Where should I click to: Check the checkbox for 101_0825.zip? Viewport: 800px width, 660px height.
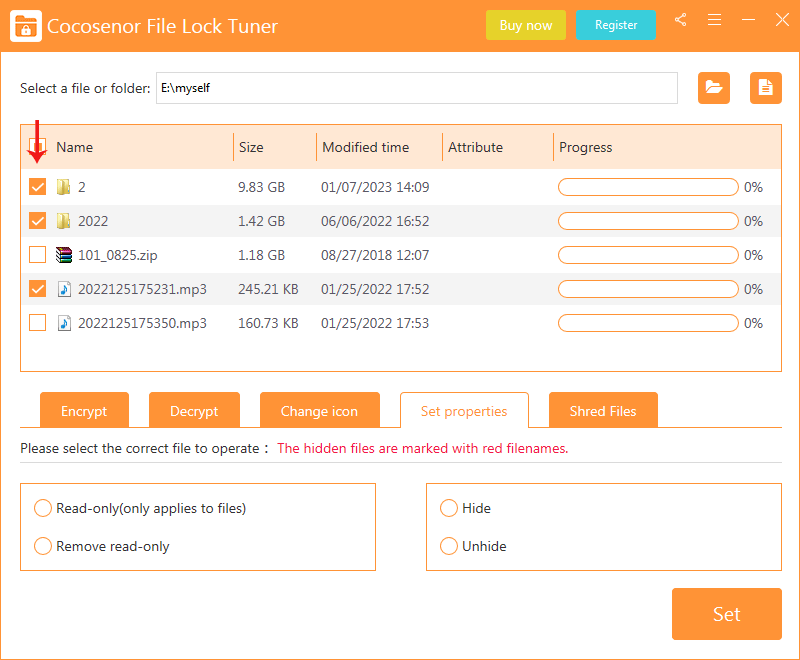pyautogui.click(x=37, y=255)
